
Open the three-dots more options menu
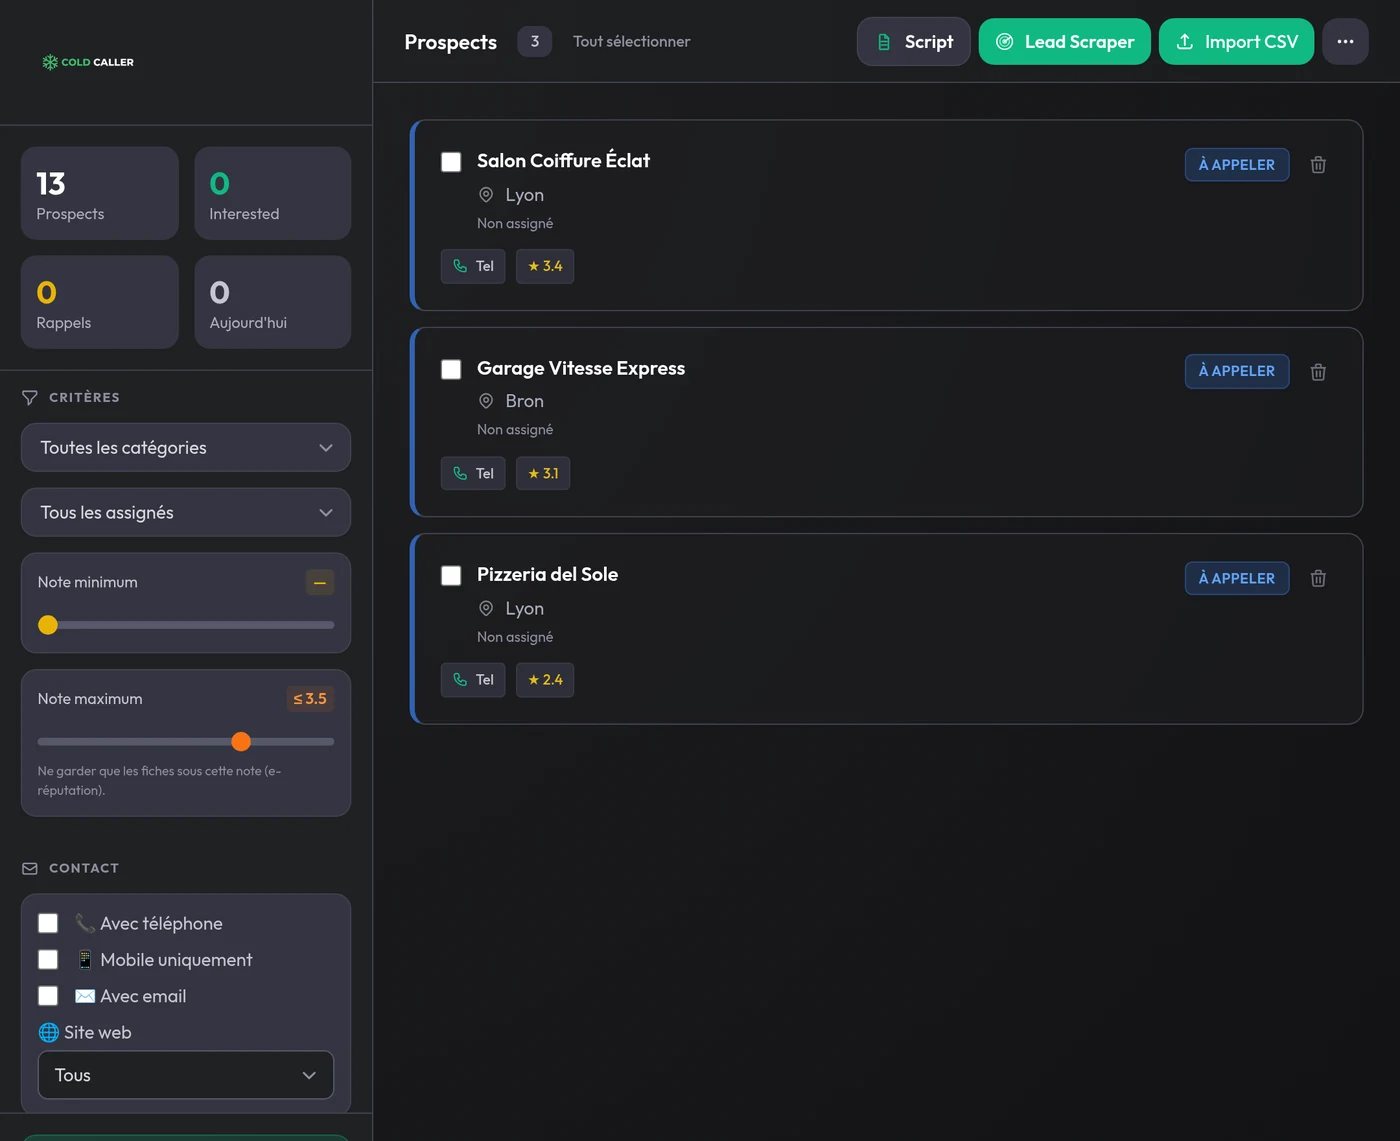pos(1345,41)
